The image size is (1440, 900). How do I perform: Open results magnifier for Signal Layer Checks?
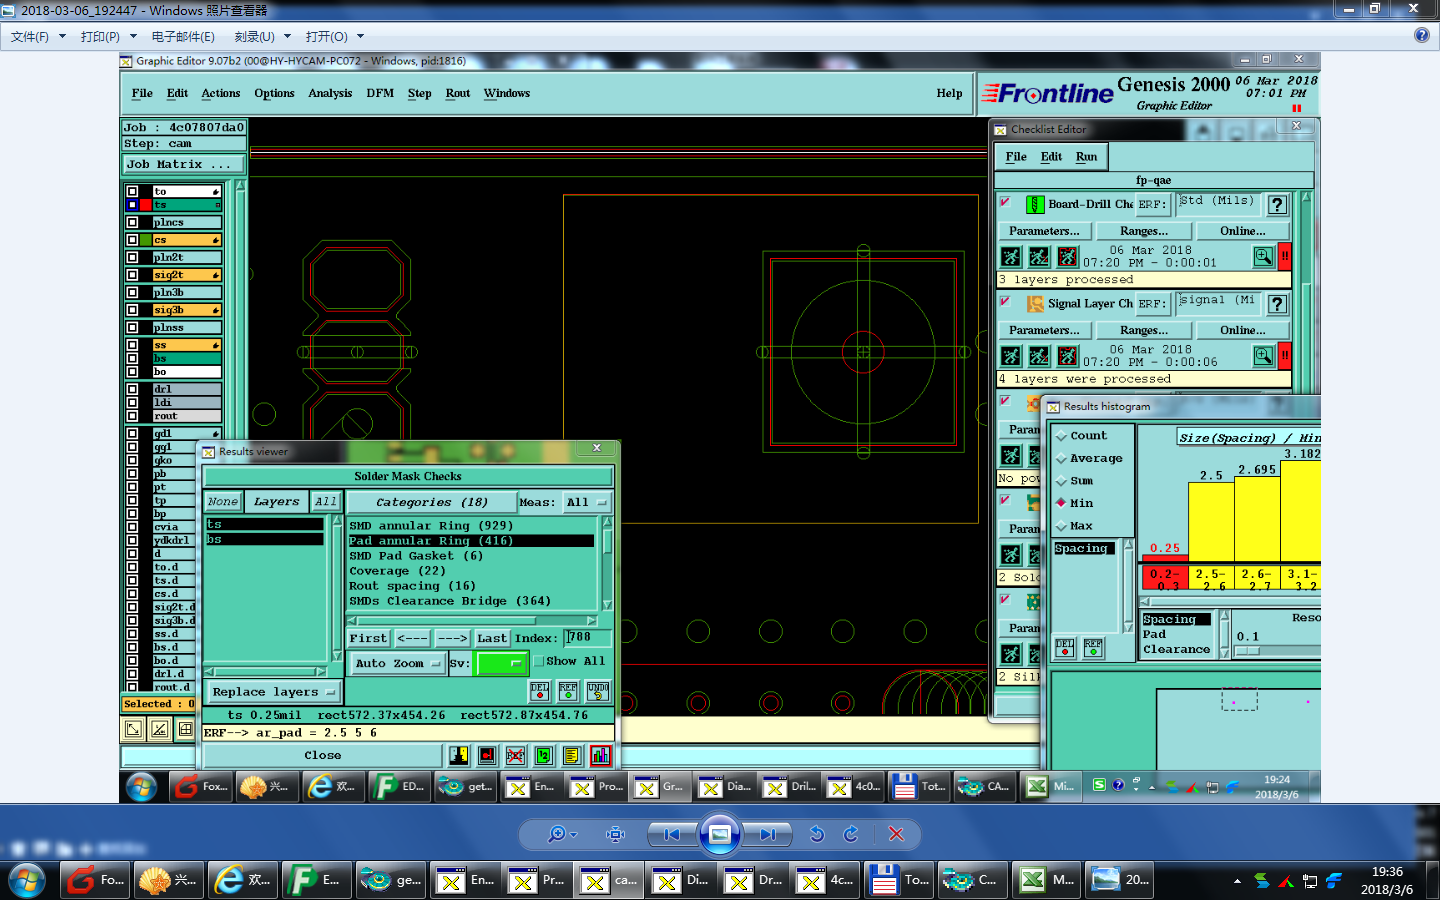pos(1264,356)
